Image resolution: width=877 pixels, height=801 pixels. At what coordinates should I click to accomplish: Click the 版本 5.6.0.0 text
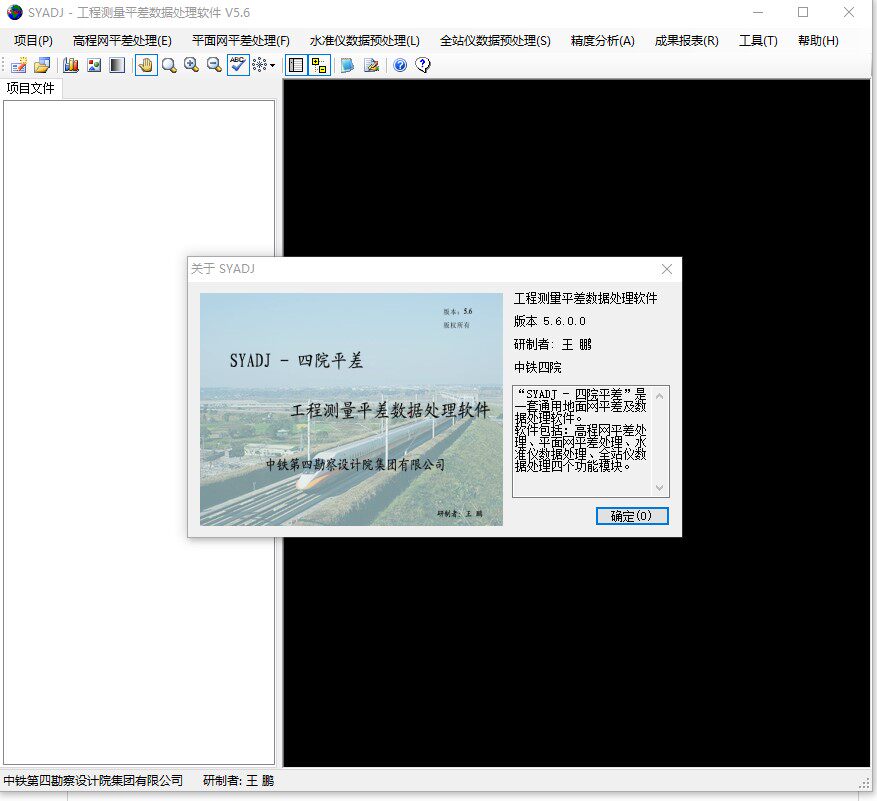point(550,321)
